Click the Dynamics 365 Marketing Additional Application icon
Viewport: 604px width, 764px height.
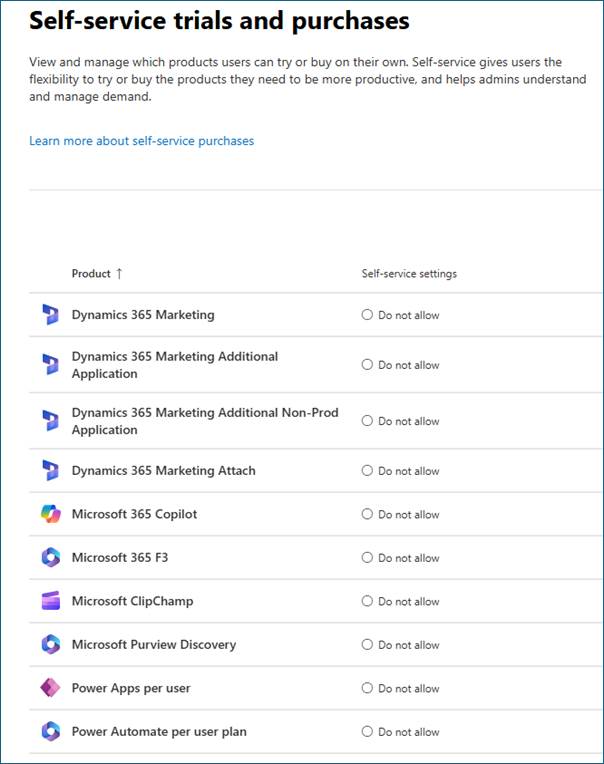click(50, 365)
